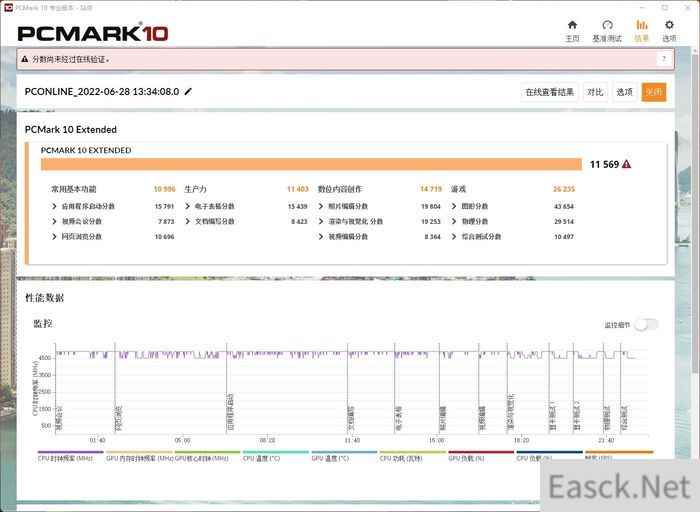
Task: Toggle the GPU 内存时钟频率 legend swatch
Action: pyautogui.click(x=139, y=452)
